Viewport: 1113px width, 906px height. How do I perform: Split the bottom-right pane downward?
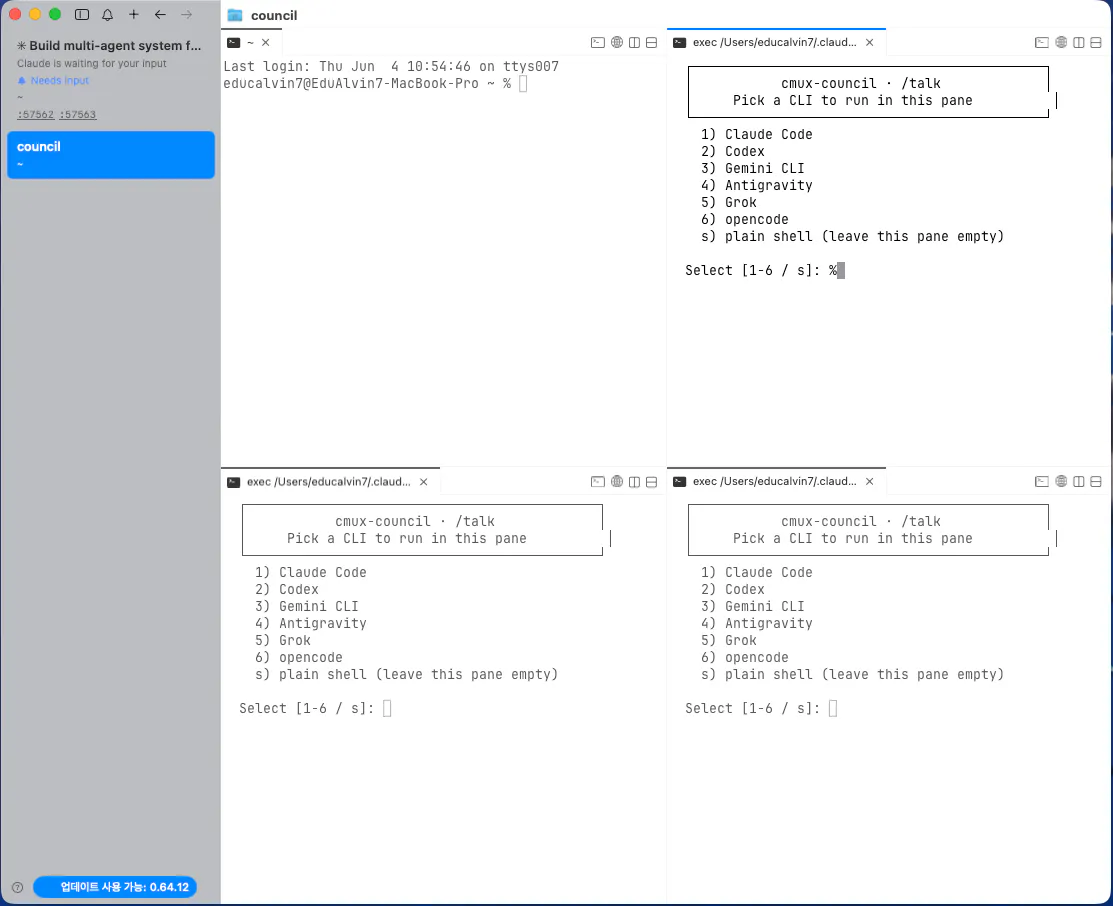[x=1096, y=481]
